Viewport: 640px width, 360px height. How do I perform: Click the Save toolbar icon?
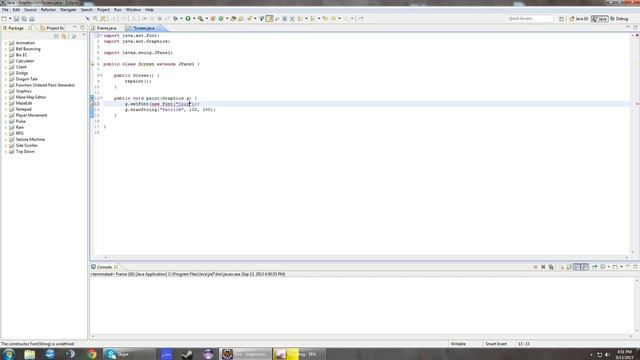coord(16,19)
